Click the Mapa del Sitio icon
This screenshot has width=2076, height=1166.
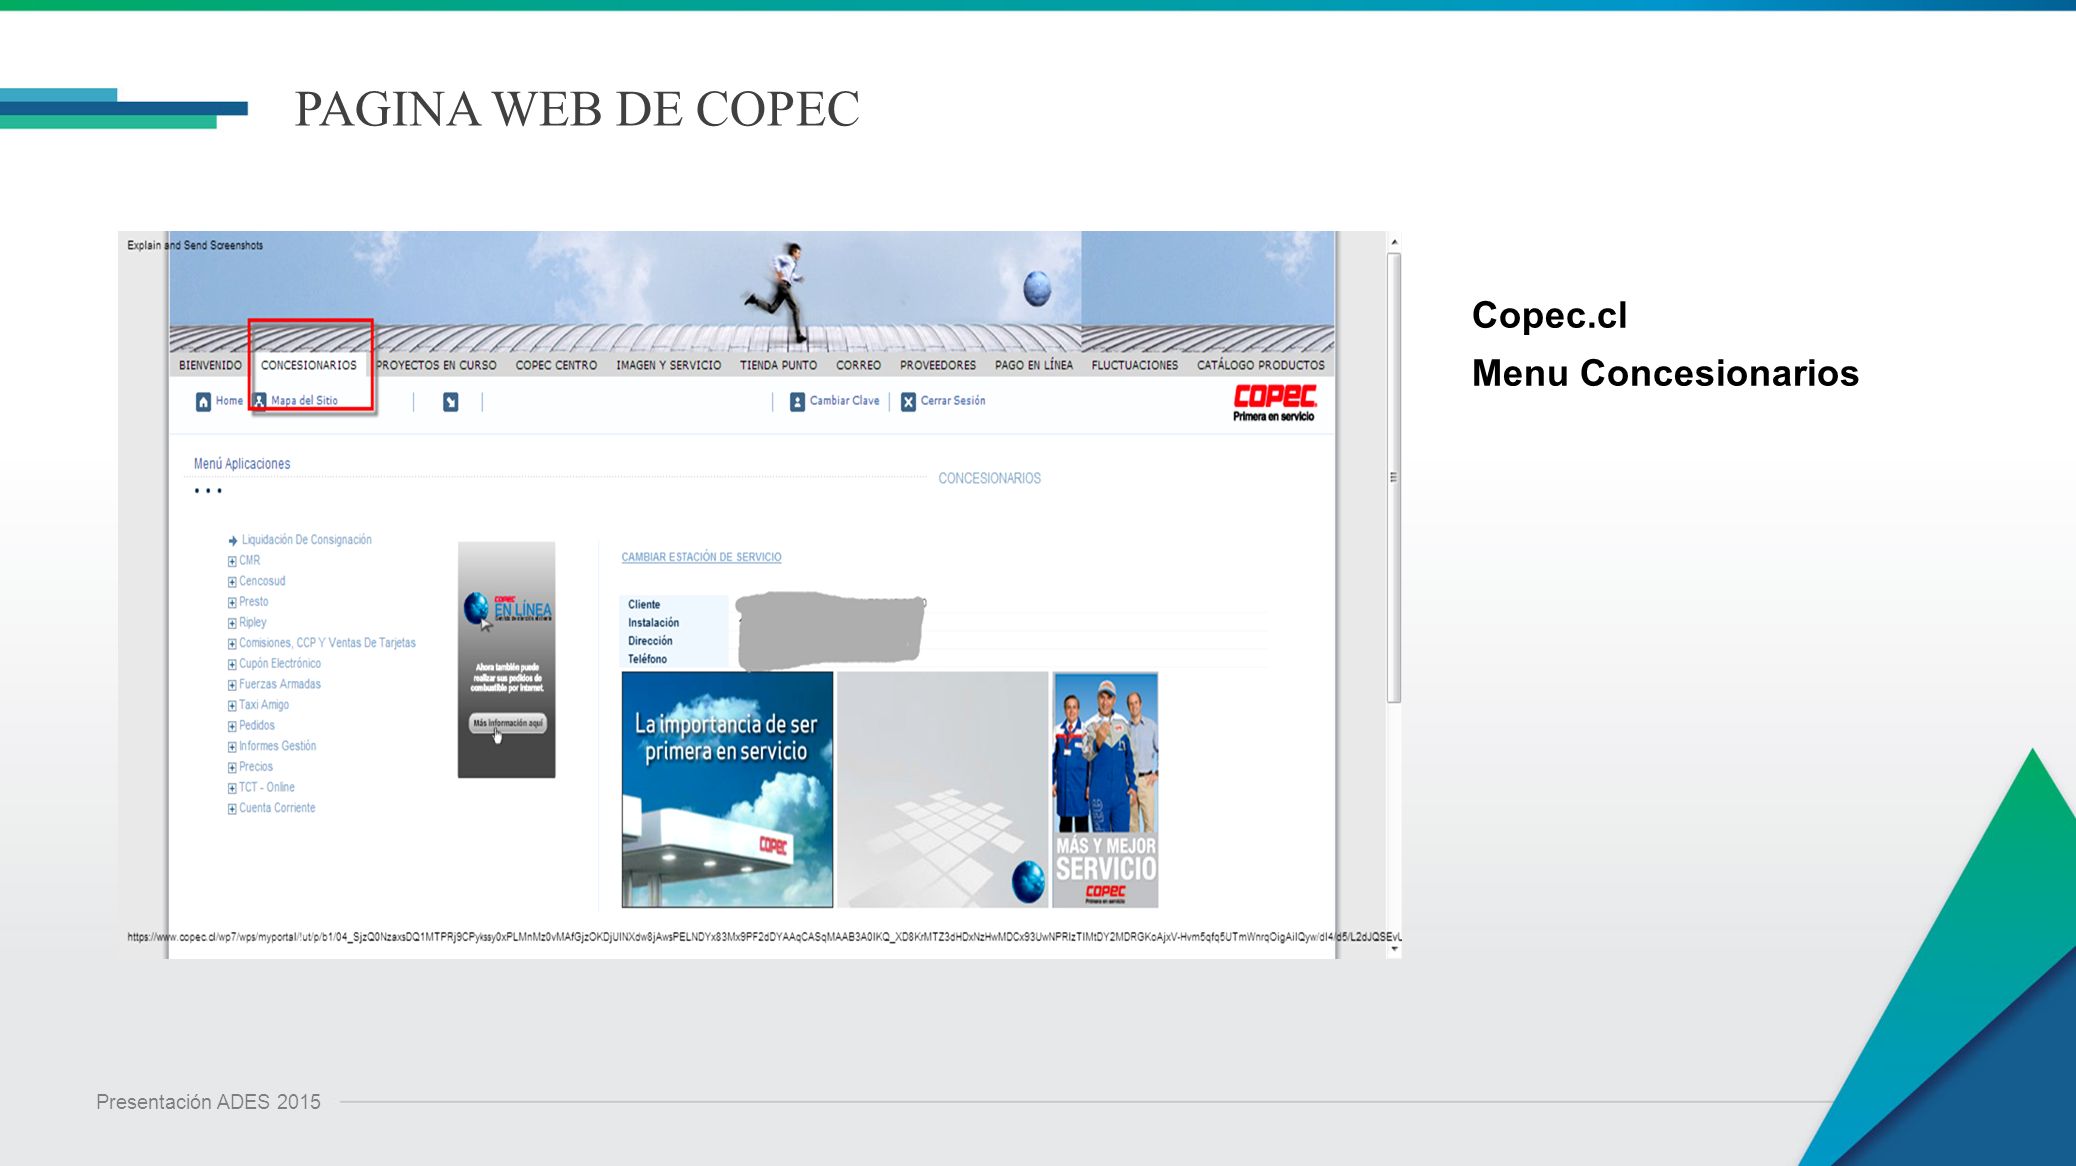pyautogui.click(x=259, y=401)
